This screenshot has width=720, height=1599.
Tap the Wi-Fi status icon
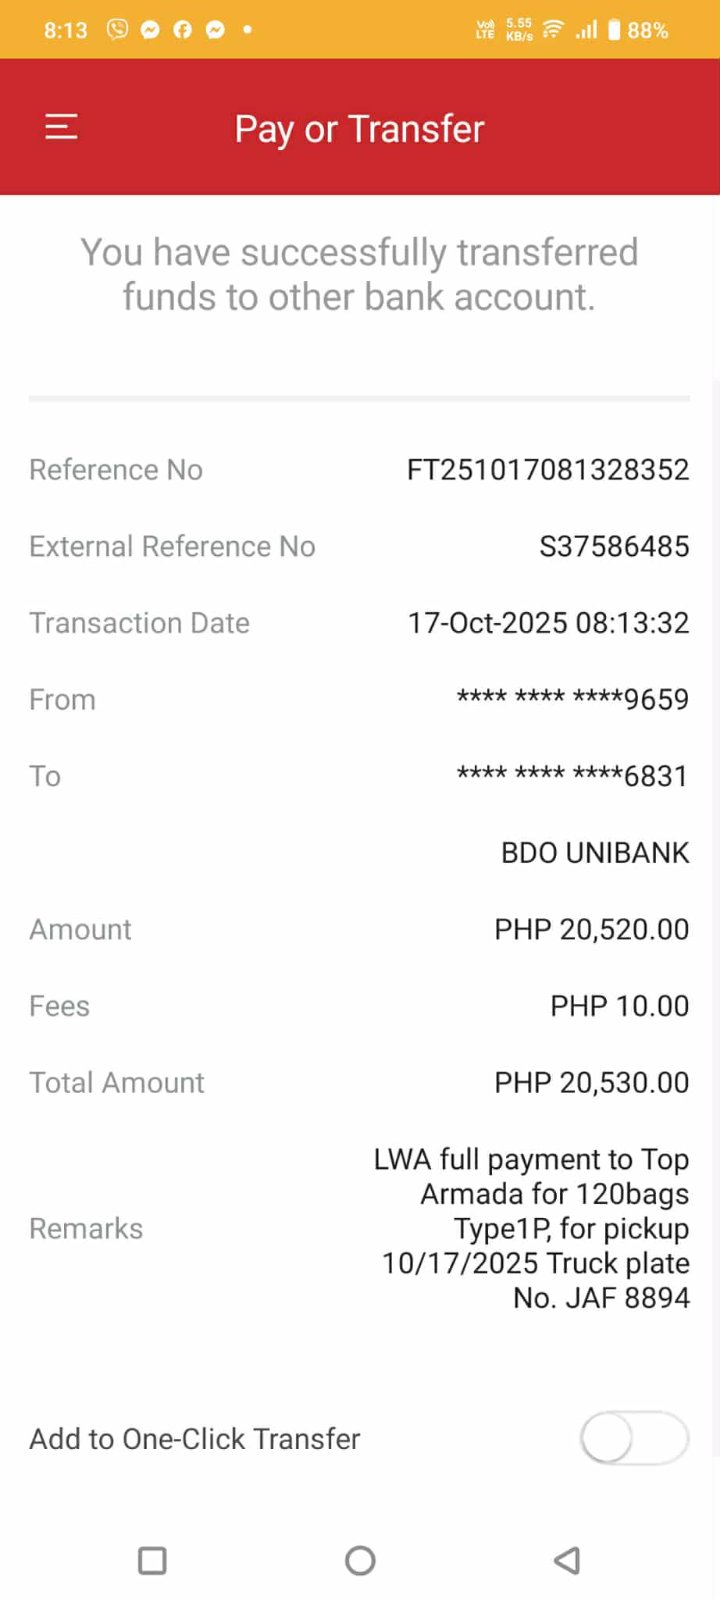pyautogui.click(x=552, y=29)
